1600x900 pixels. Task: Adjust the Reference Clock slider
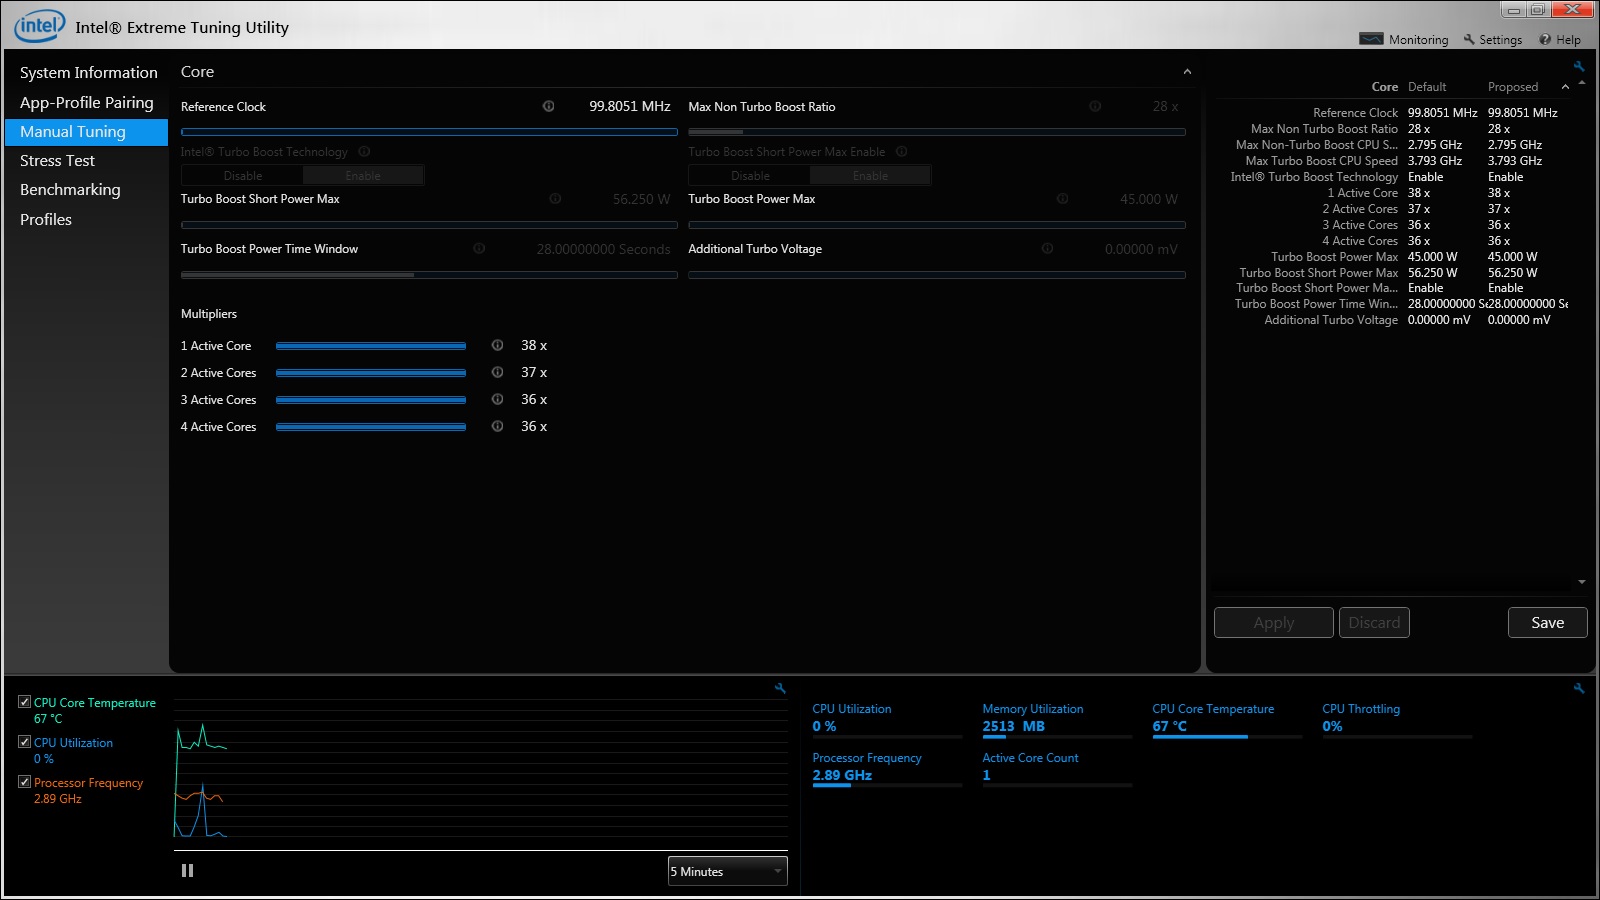[x=429, y=132]
